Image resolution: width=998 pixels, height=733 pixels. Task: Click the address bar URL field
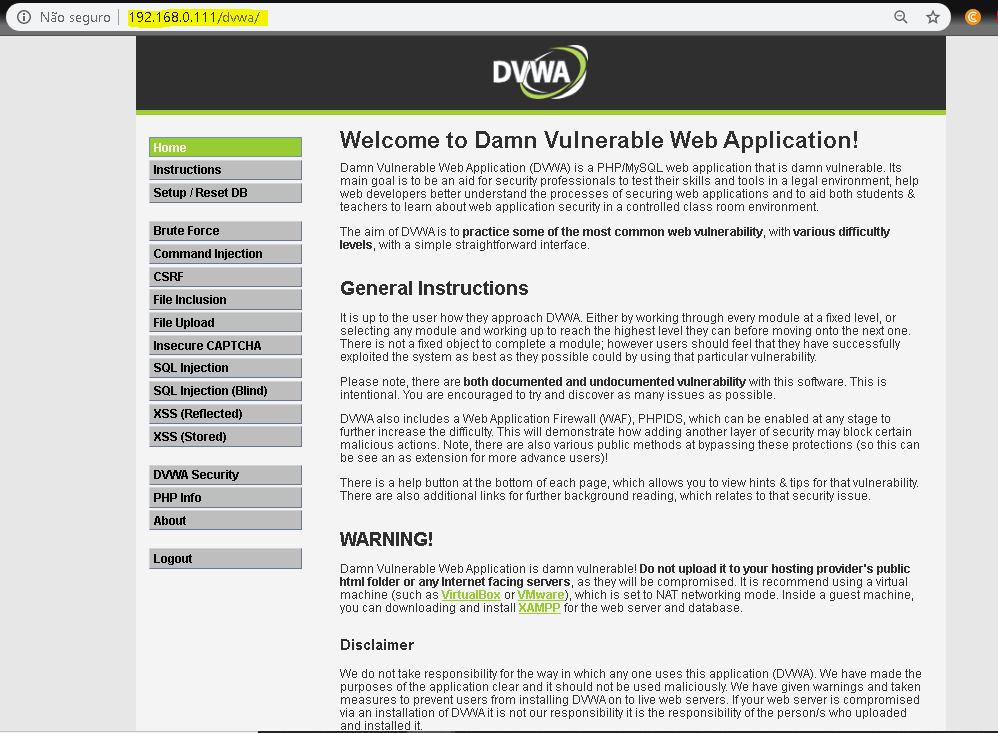pos(500,17)
